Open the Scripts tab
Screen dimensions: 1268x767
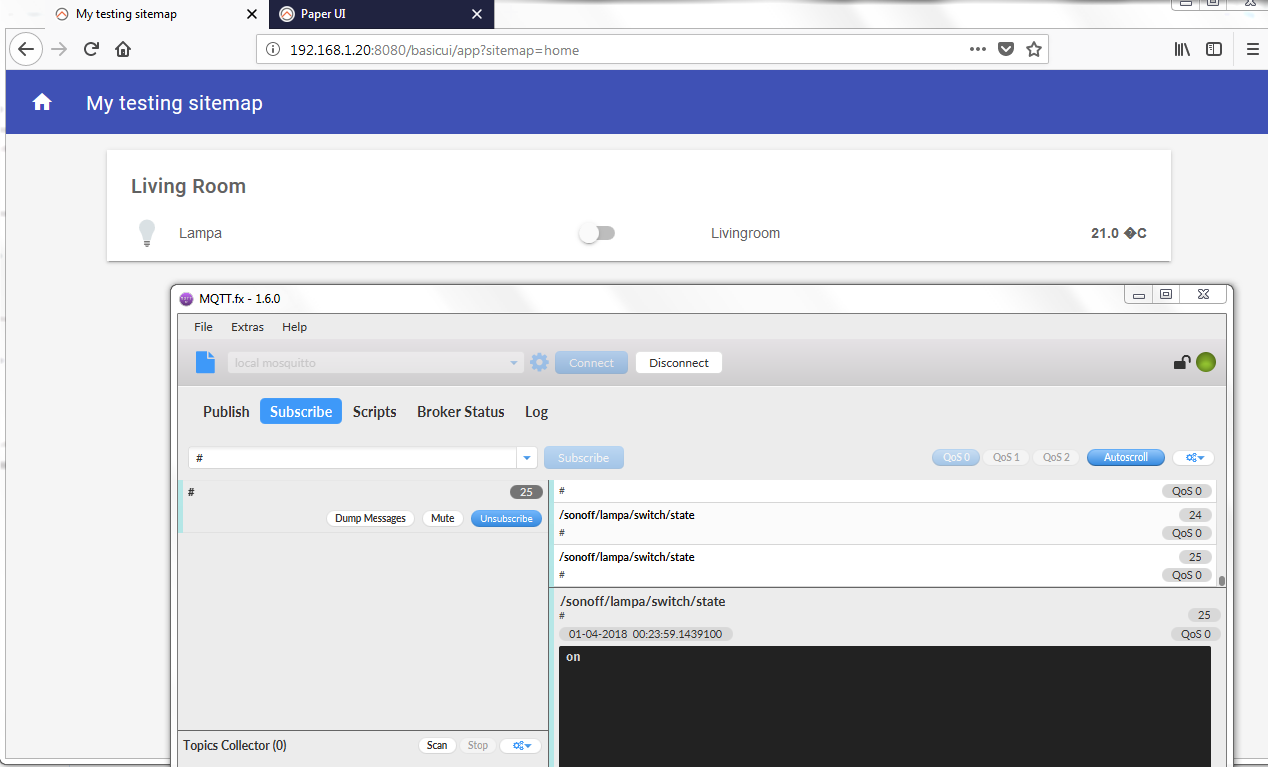pyautogui.click(x=375, y=412)
